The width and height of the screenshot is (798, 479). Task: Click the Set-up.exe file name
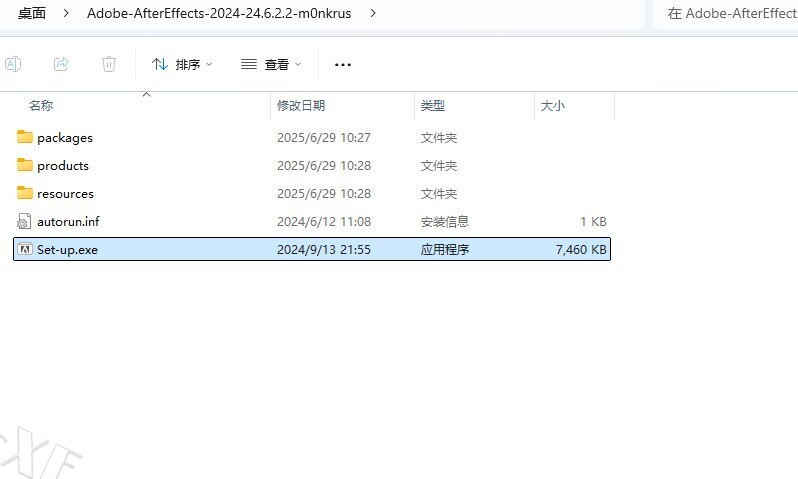click(x=67, y=250)
